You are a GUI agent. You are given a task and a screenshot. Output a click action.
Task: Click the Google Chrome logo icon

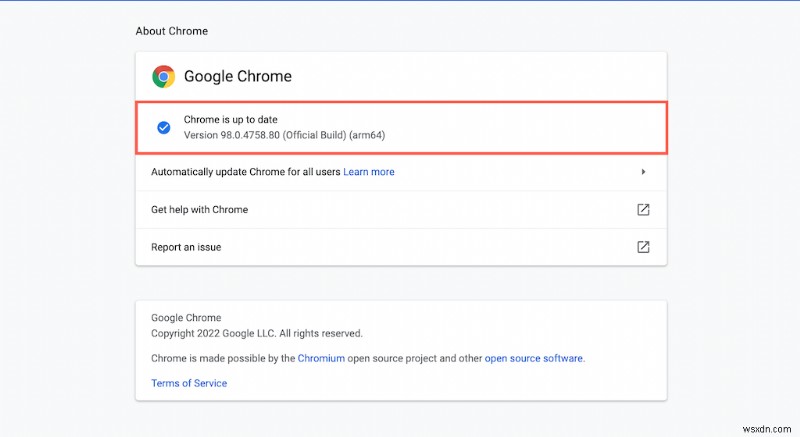click(x=163, y=76)
